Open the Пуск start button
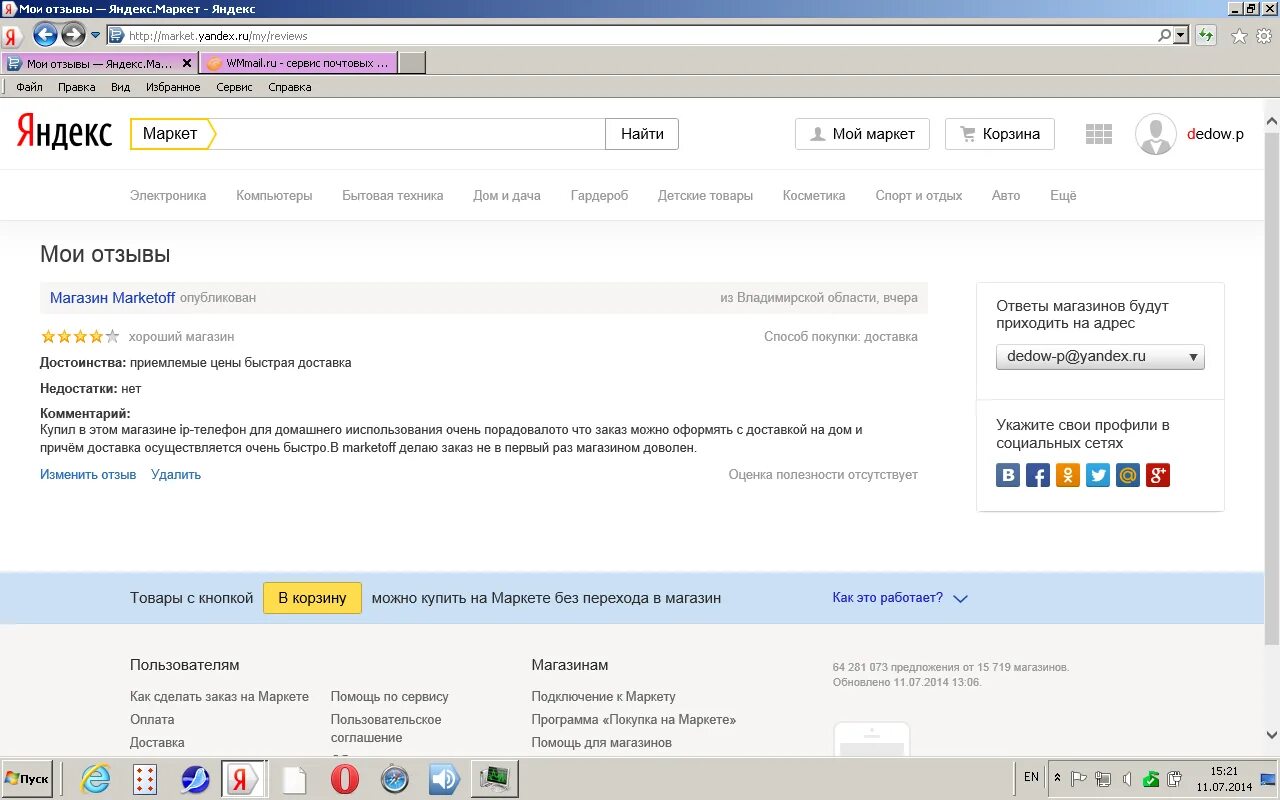This screenshot has width=1280, height=800. [x=27, y=779]
